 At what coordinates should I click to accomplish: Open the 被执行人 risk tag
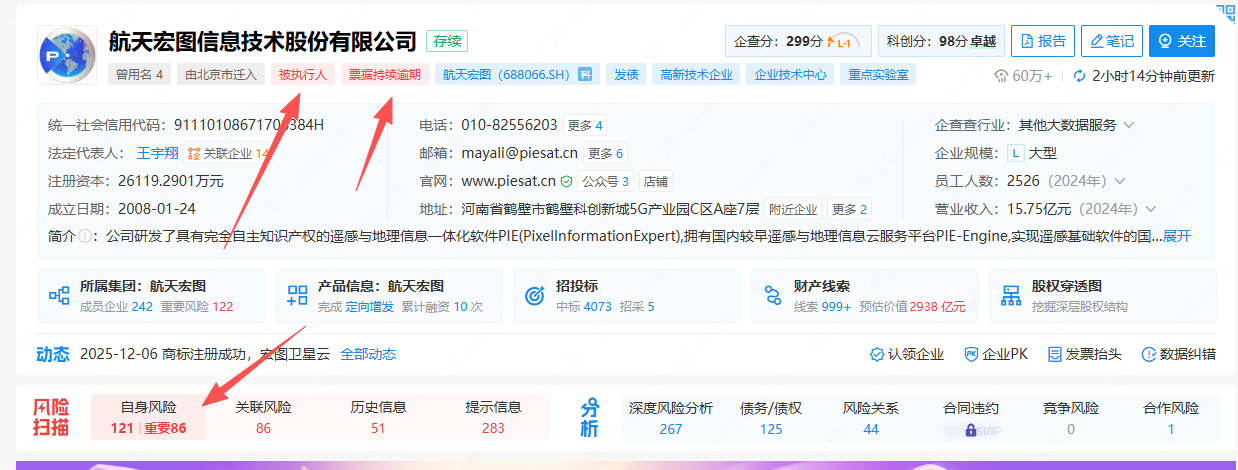point(302,74)
